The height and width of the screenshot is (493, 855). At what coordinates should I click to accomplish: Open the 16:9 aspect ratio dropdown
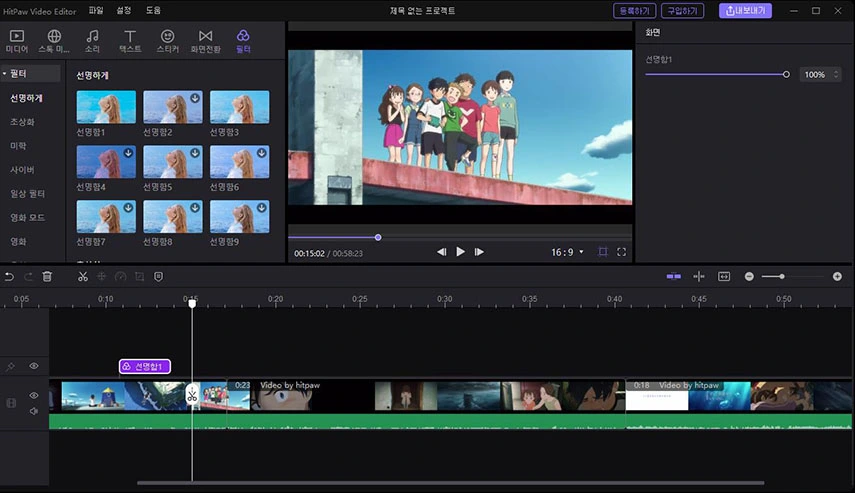pos(567,252)
